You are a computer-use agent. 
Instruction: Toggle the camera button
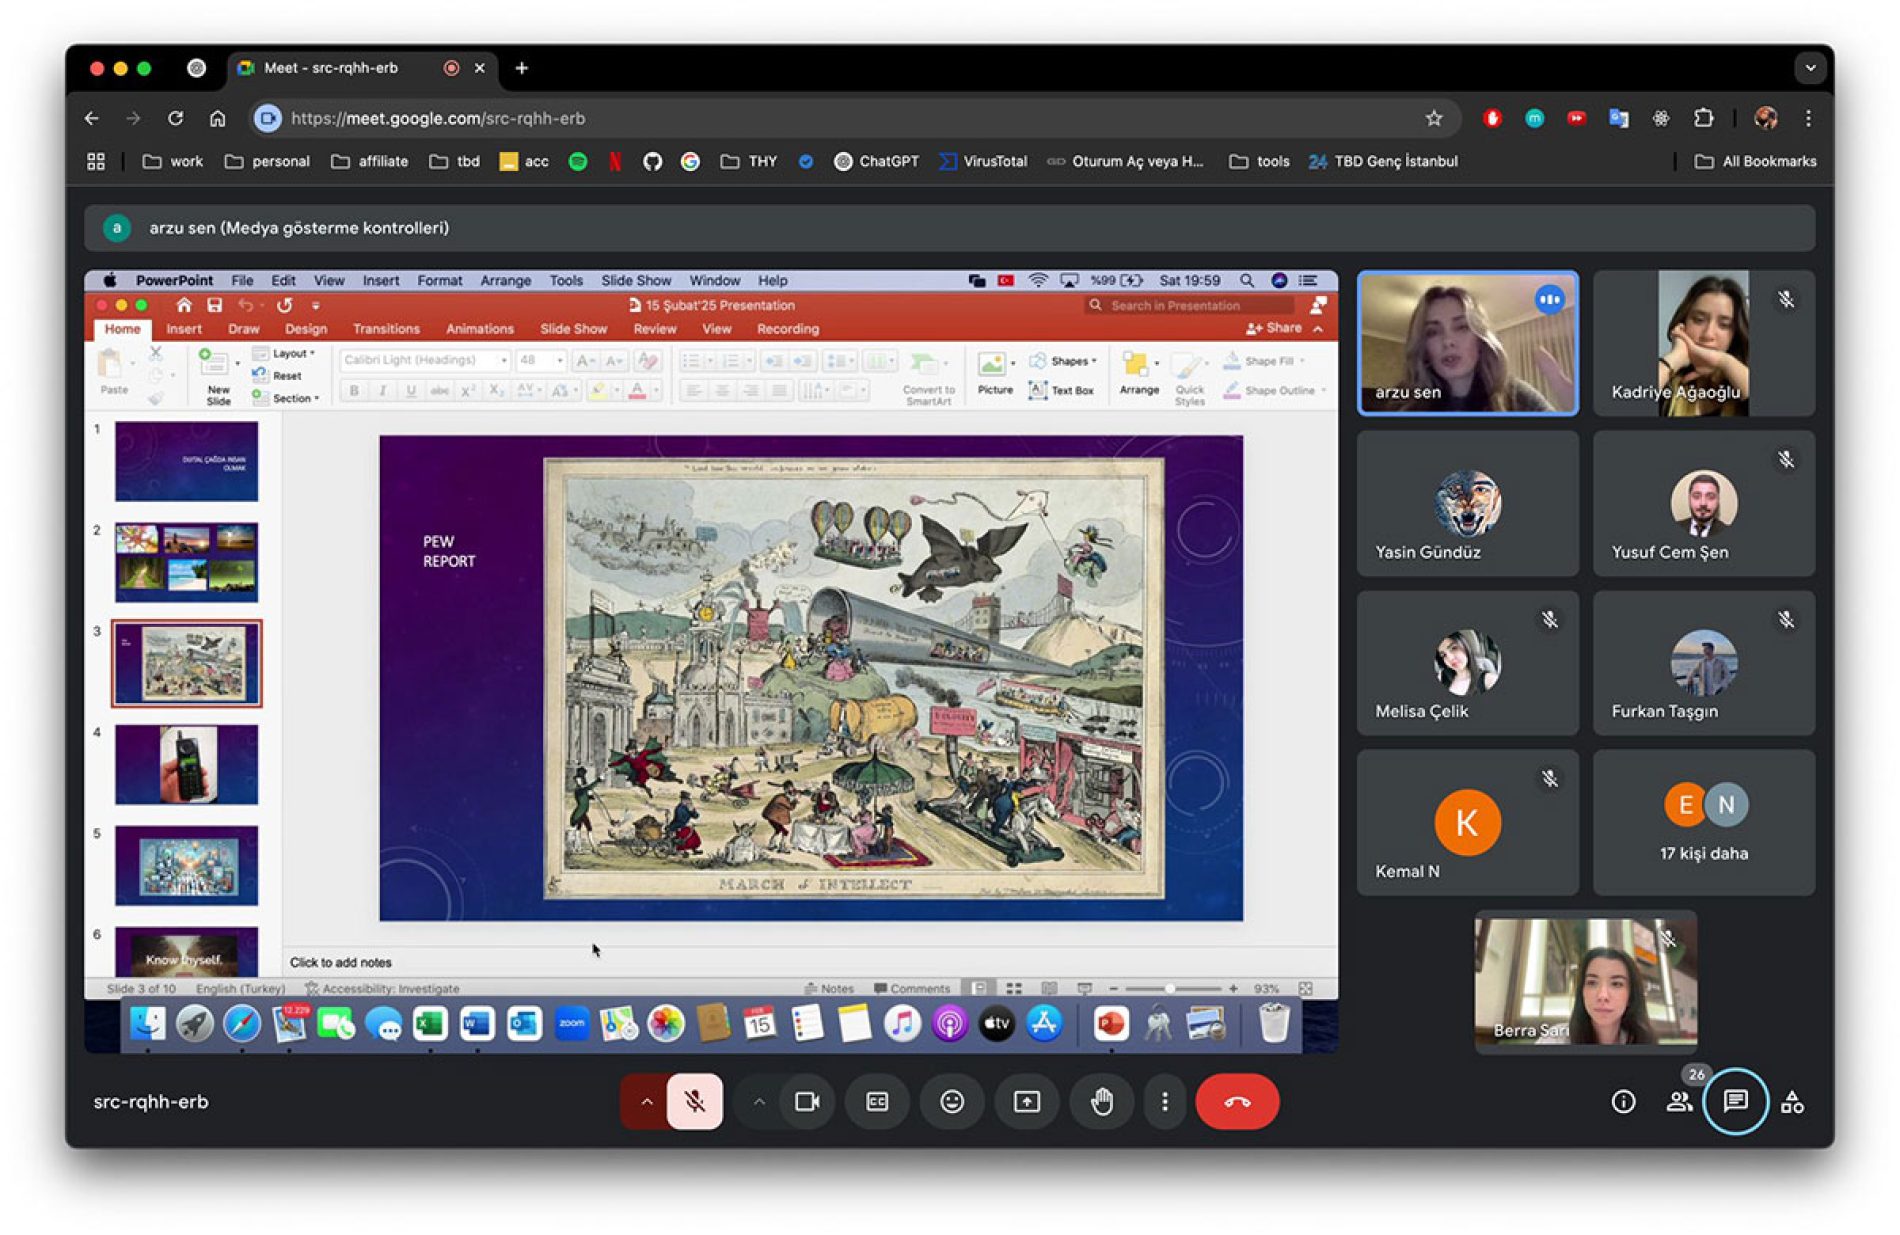(x=806, y=1101)
